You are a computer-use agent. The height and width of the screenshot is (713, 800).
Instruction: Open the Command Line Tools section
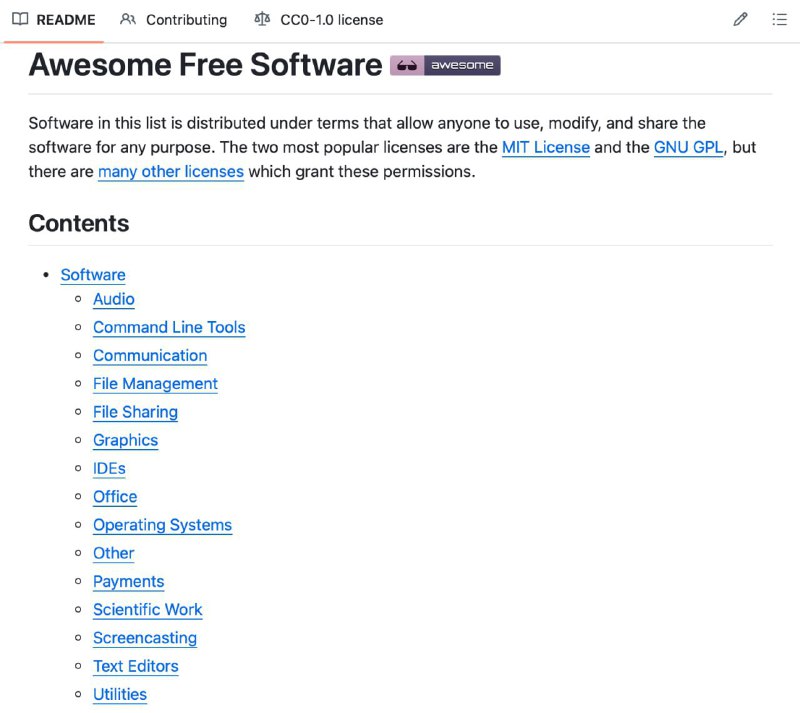pyautogui.click(x=168, y=327)
